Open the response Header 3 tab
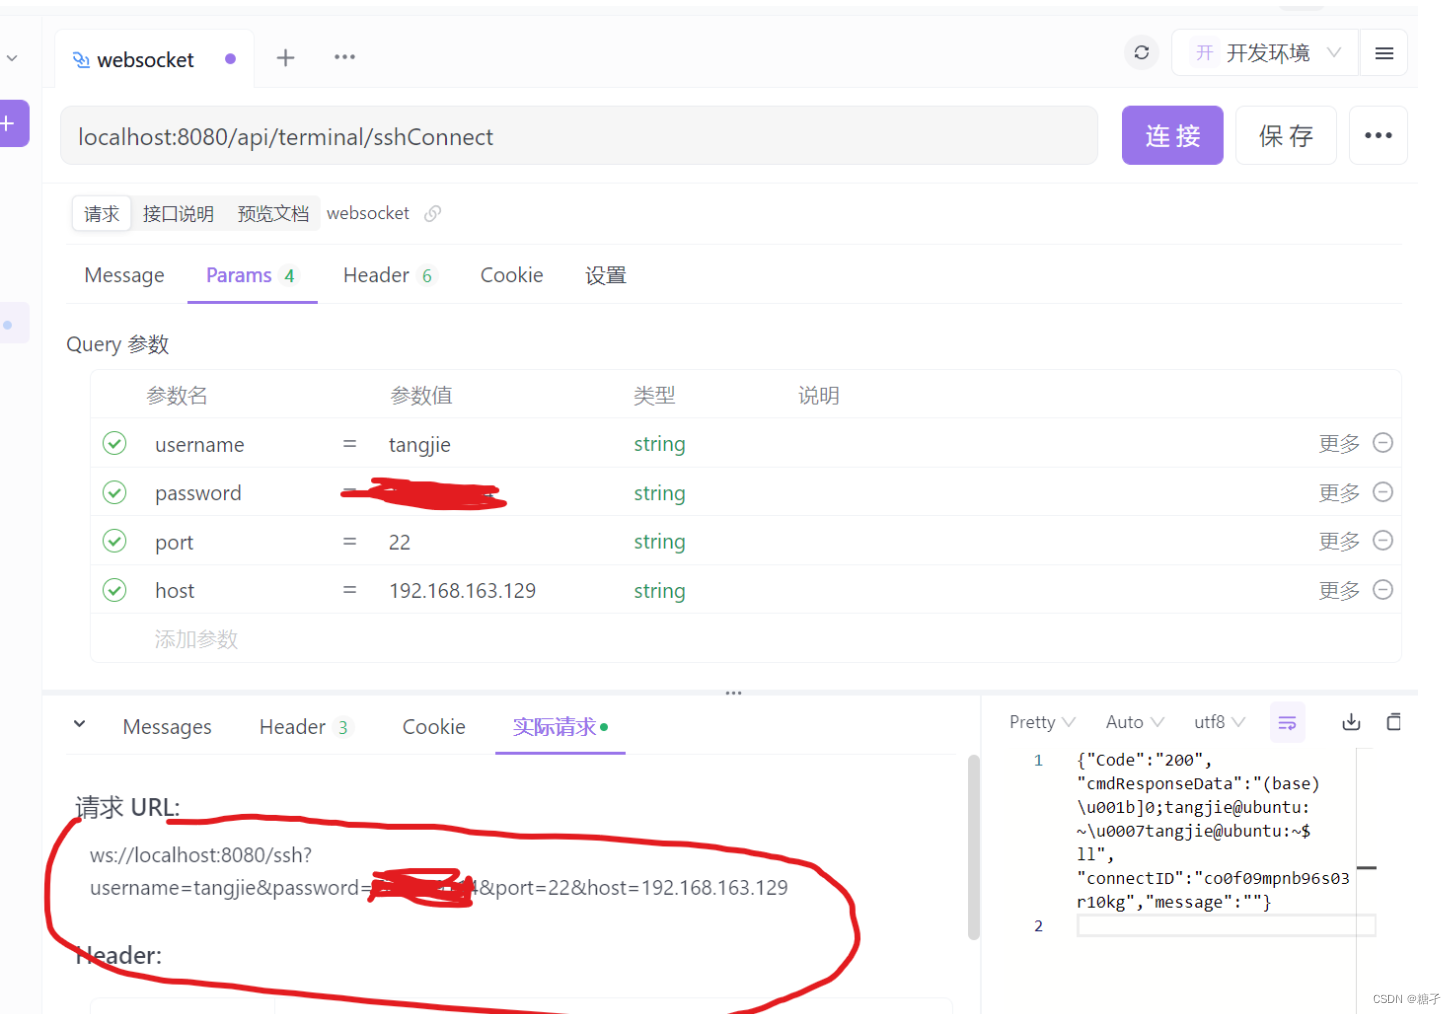The image size is (1456, 1014). point(305,727)
